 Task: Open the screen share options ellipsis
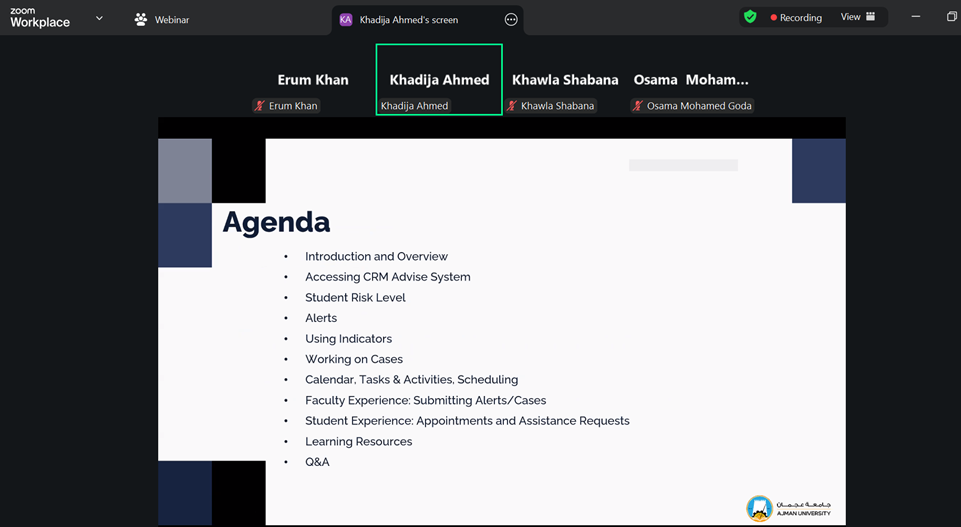pyautogui.click(x=511, y=19)
